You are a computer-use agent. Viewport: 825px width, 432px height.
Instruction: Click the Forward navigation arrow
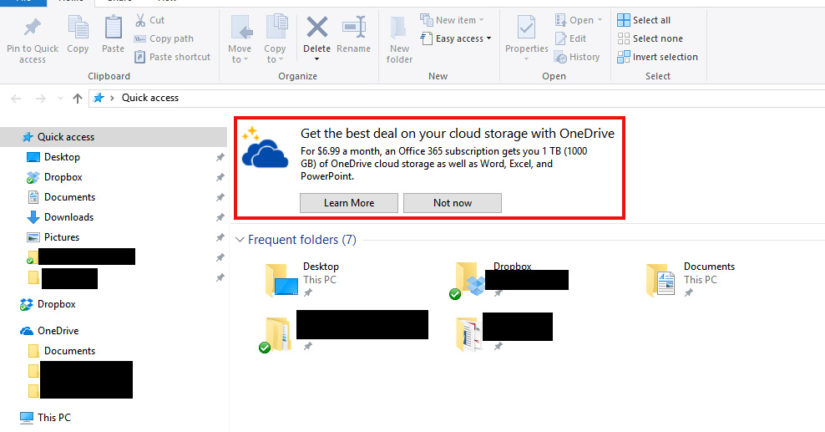coord(41,98)
